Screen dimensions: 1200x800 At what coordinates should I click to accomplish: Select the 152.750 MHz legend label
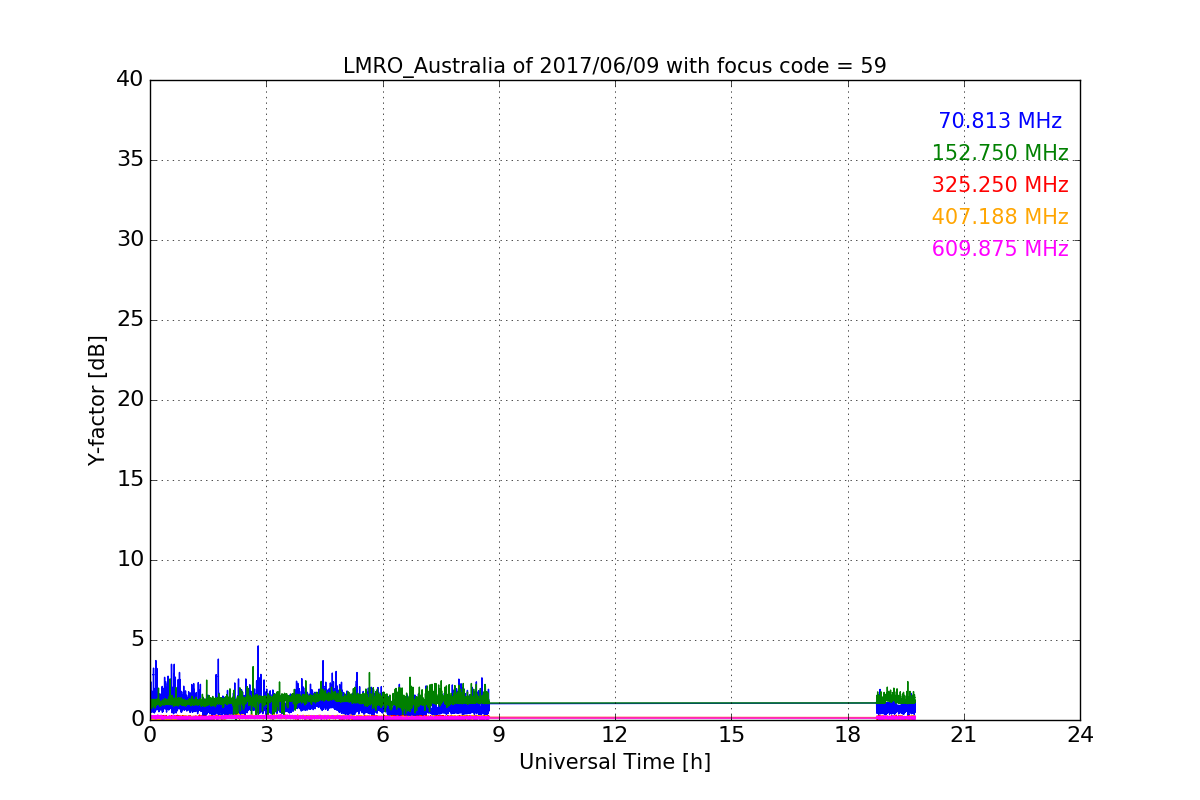click(x=999, y=153)
